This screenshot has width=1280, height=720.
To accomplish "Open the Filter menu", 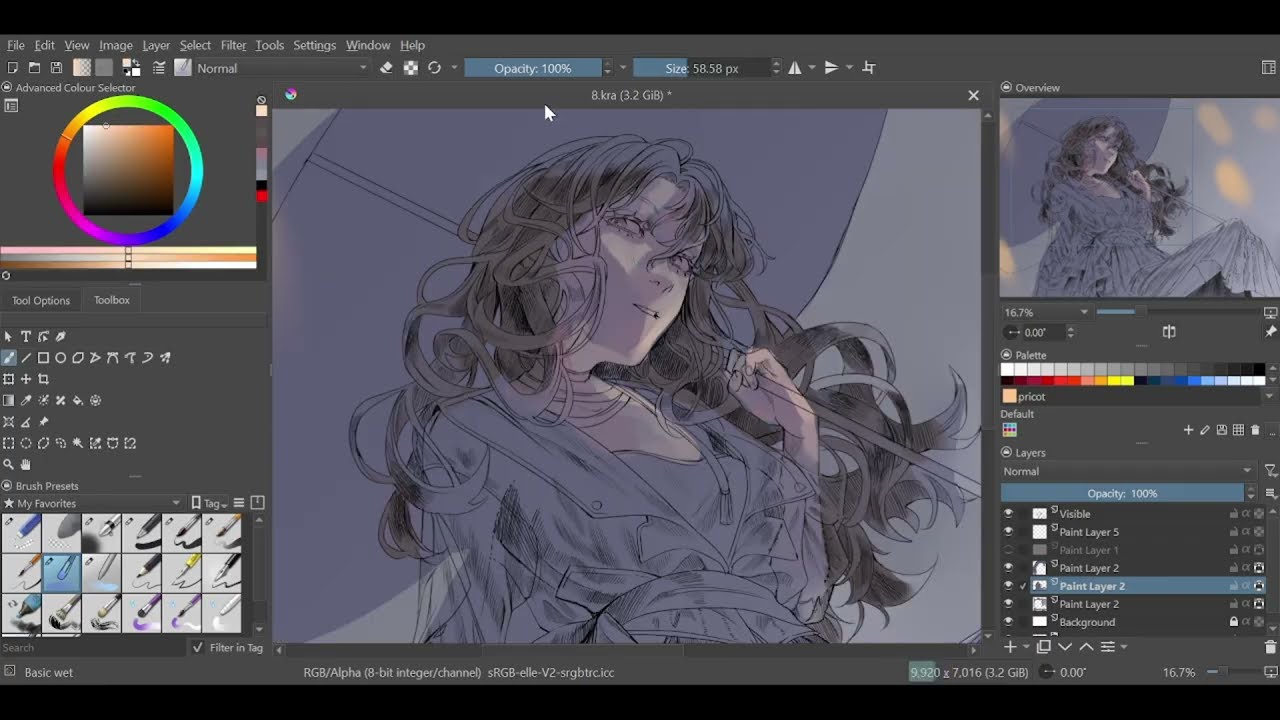I will point(233,45).
